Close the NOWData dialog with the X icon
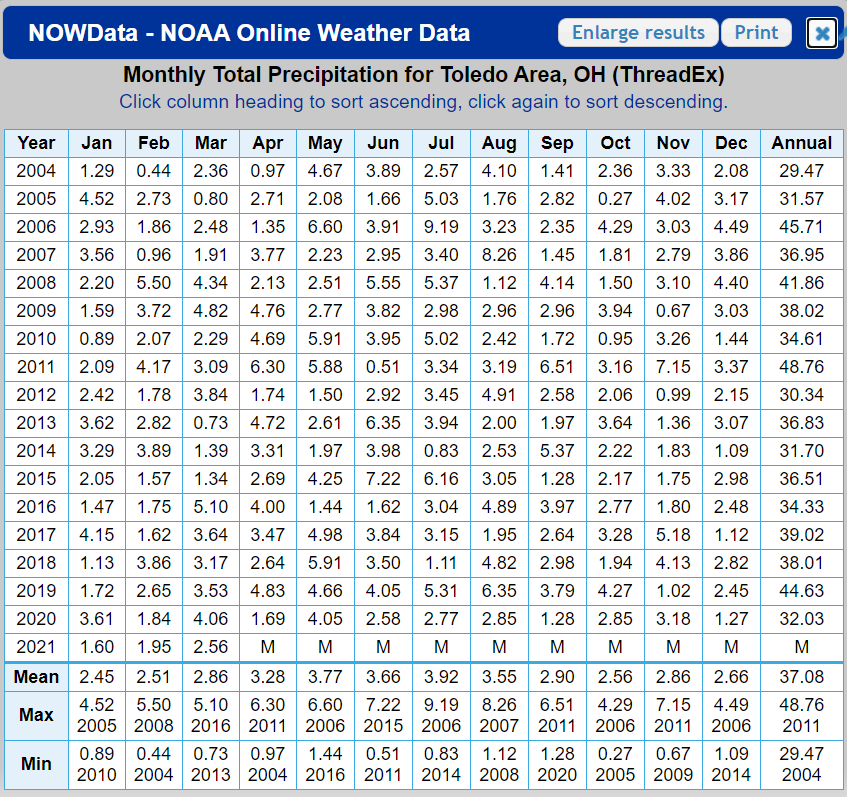 pyautogui.click(x=822, y=33)
